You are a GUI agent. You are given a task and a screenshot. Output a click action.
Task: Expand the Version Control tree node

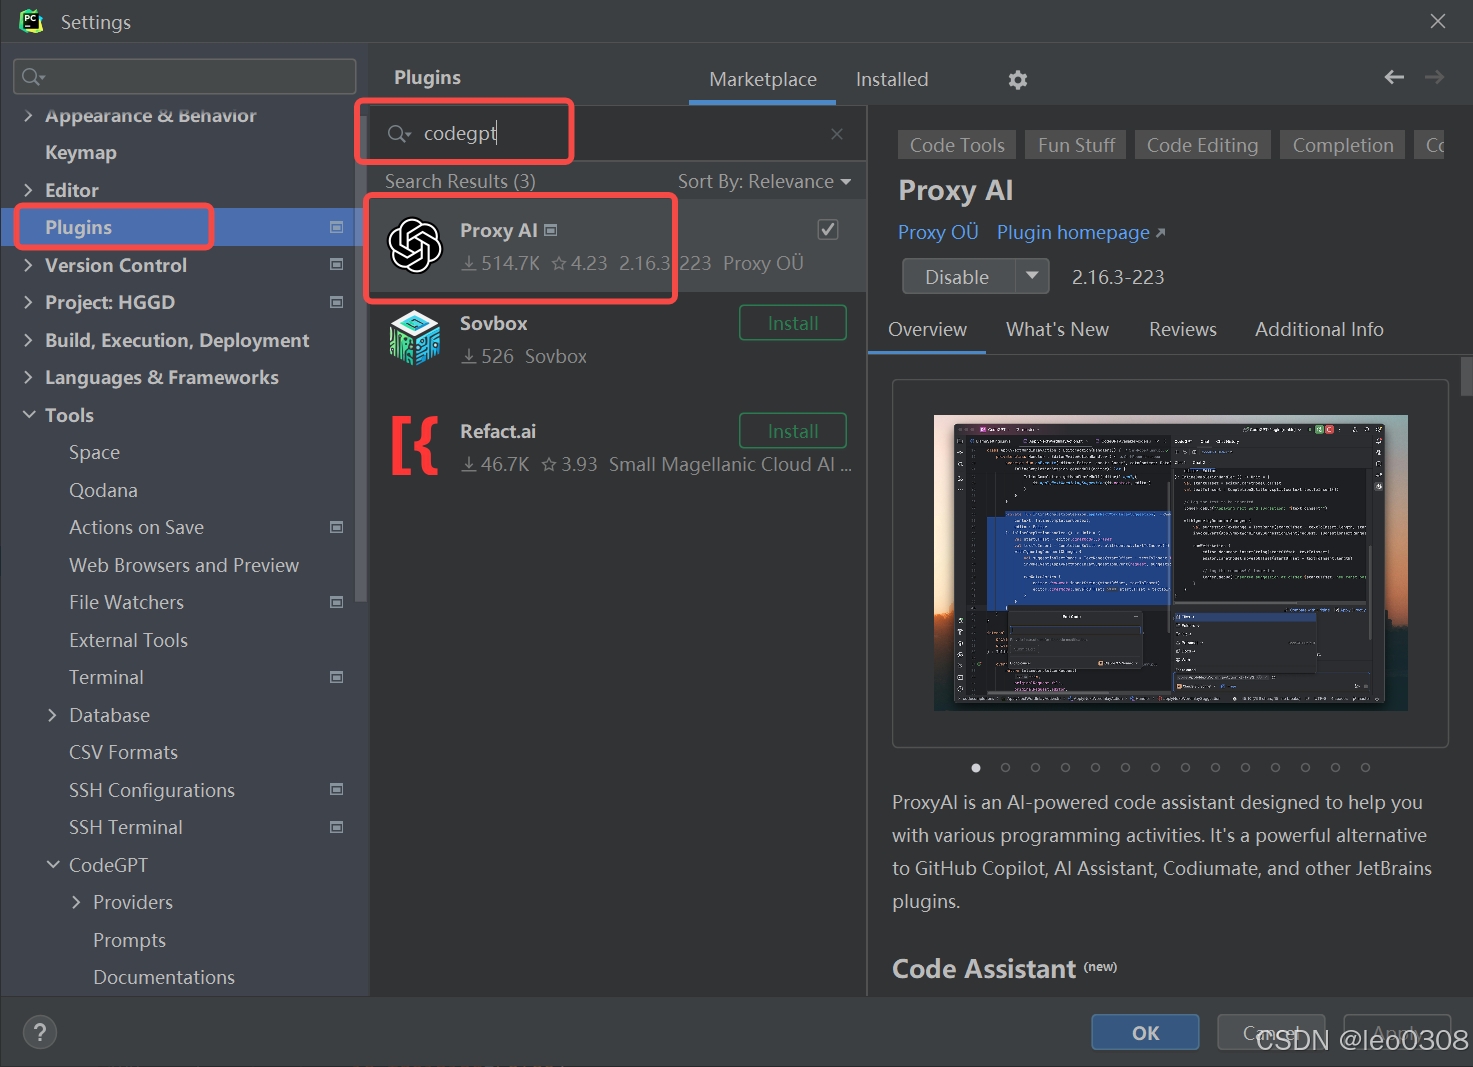click(x=27, y=265)
